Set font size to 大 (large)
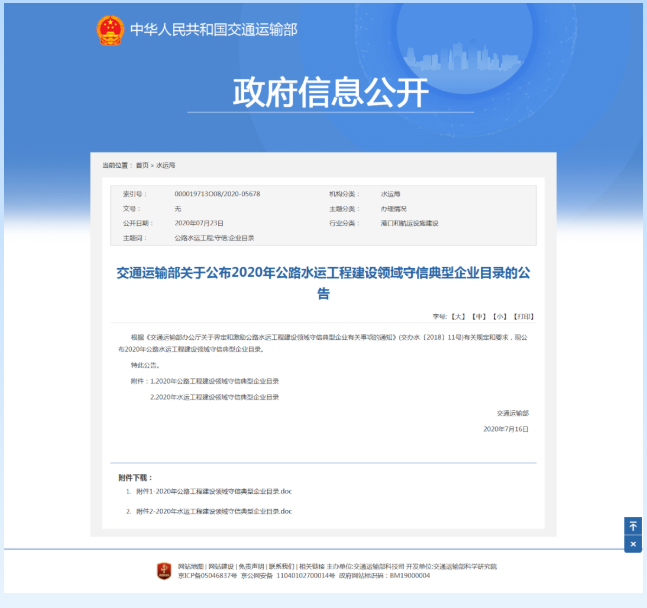647x608 pixels. [x=458, y=315]
